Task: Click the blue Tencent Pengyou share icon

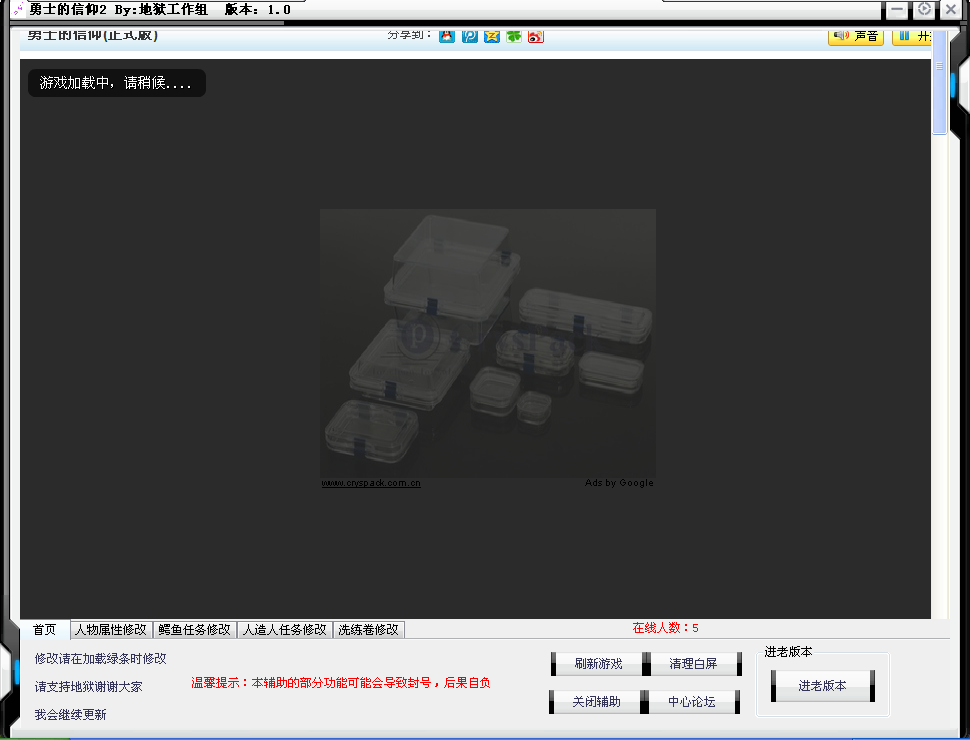Action: coord(469,36)
